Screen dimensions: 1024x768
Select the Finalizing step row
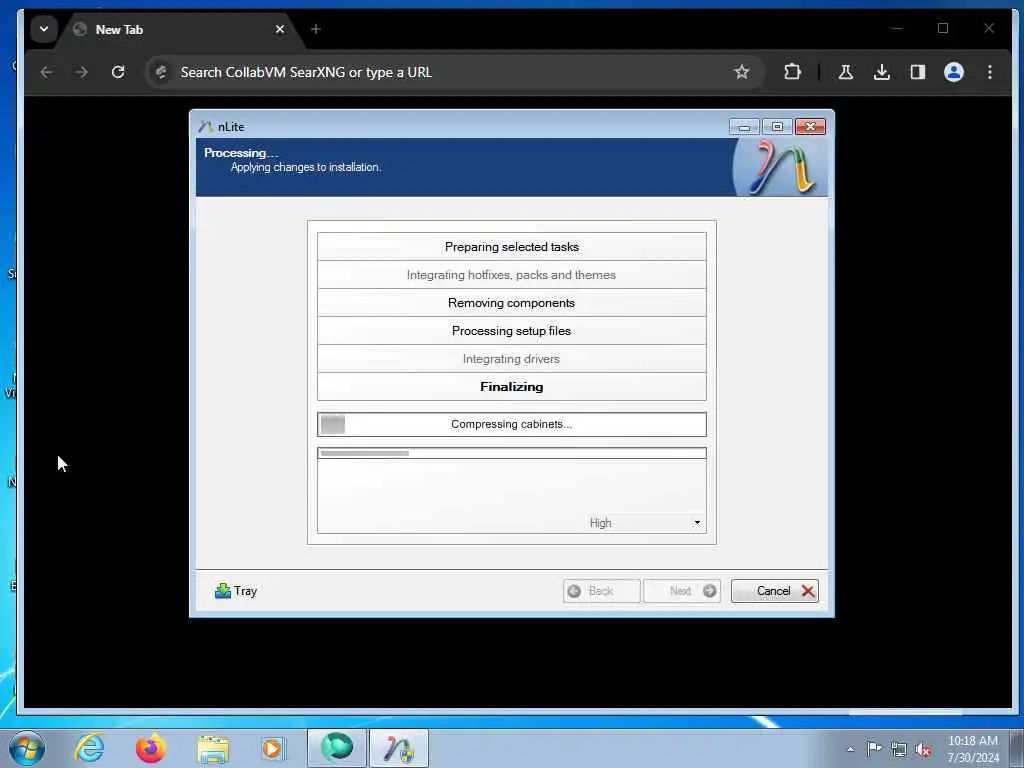511,387
